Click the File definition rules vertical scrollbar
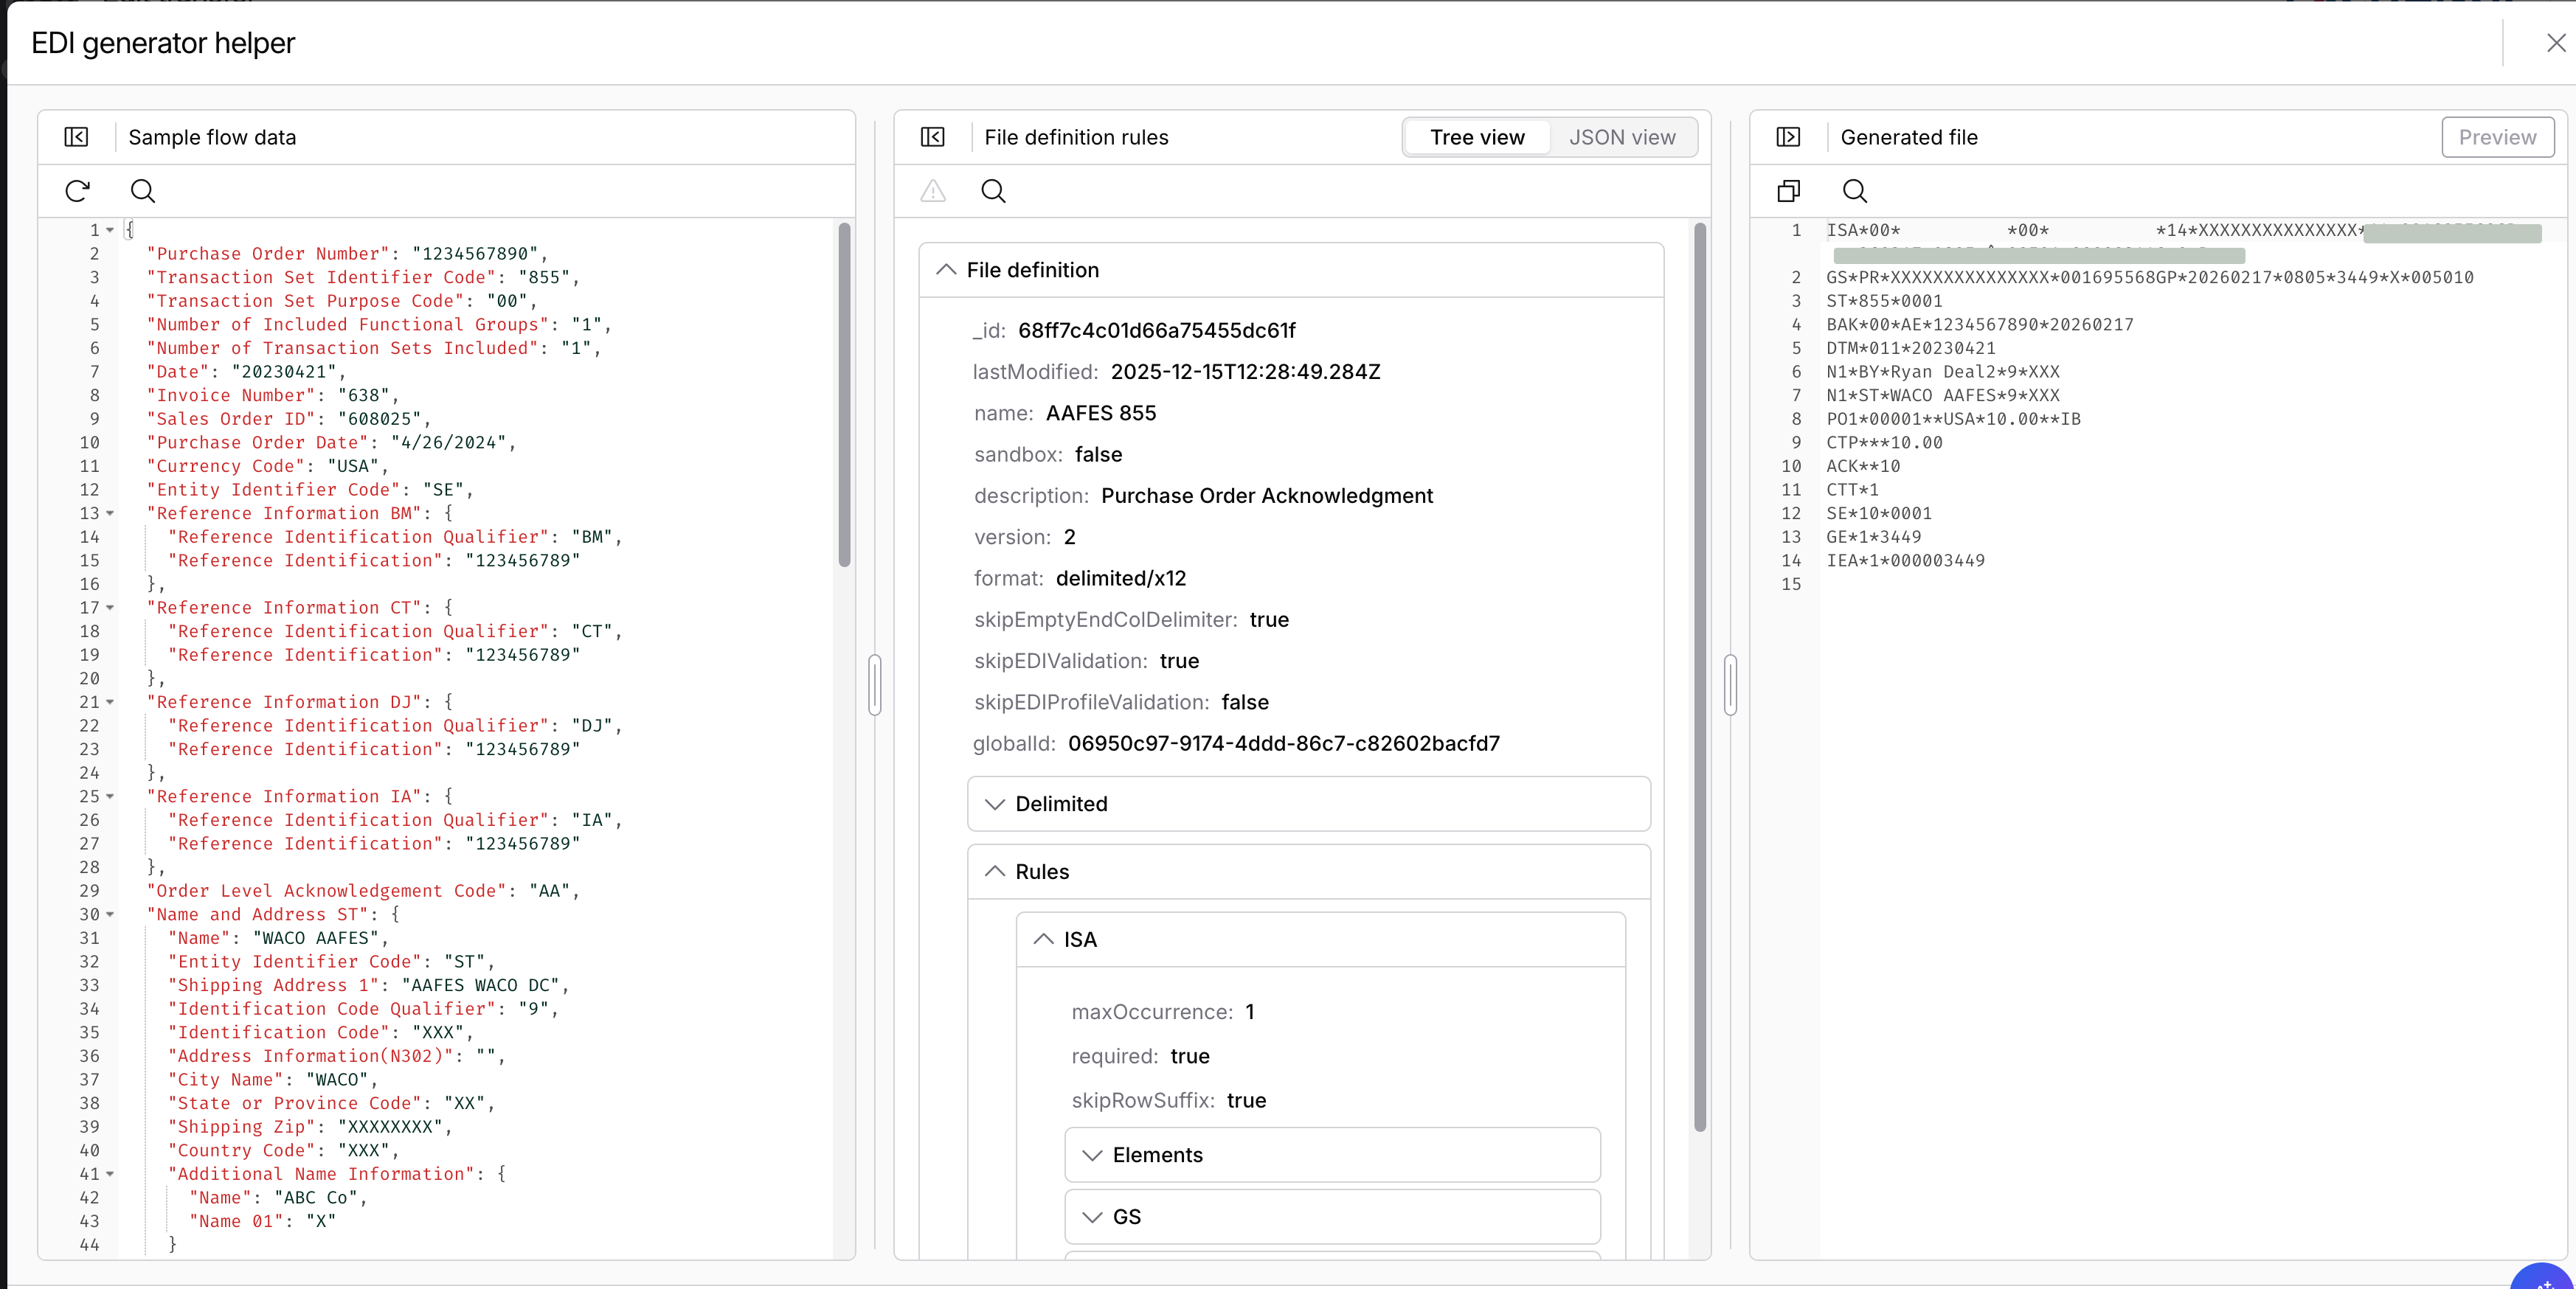 1700,677
